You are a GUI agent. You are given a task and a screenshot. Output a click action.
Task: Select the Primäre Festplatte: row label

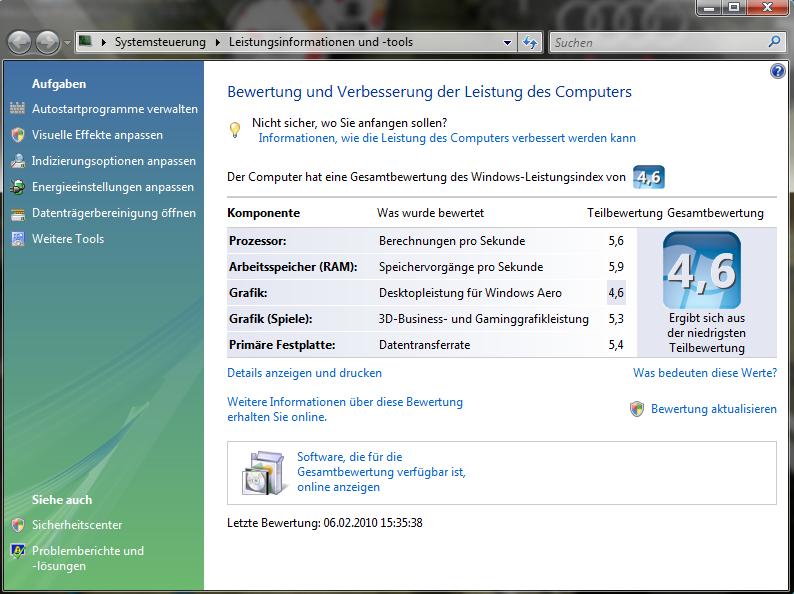pyautogui.click(x=282, y=345)
